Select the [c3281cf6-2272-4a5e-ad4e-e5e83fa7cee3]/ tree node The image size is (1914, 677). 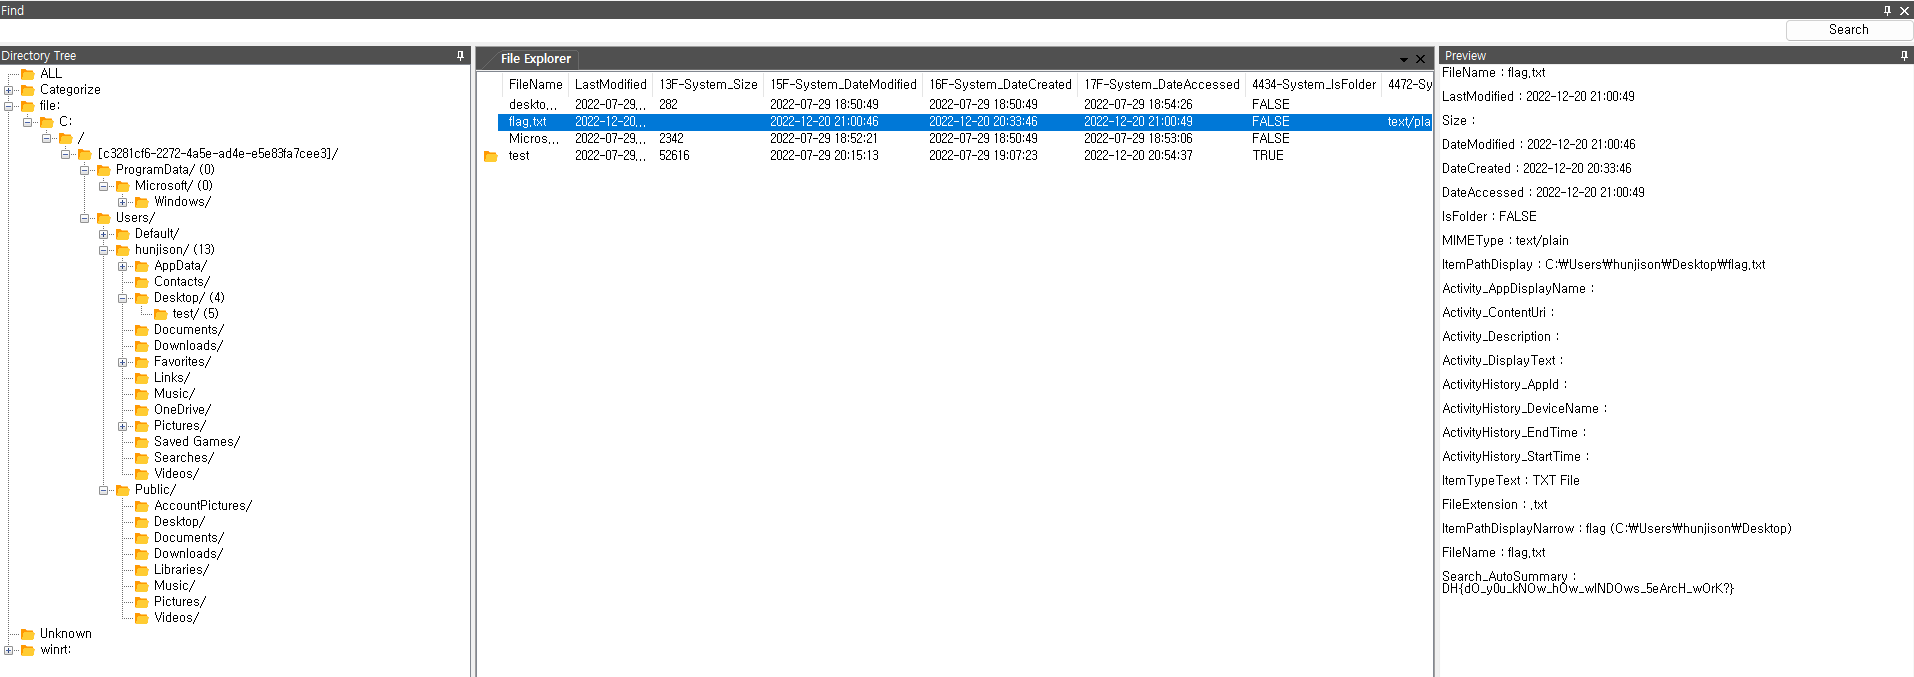(218, 154)
